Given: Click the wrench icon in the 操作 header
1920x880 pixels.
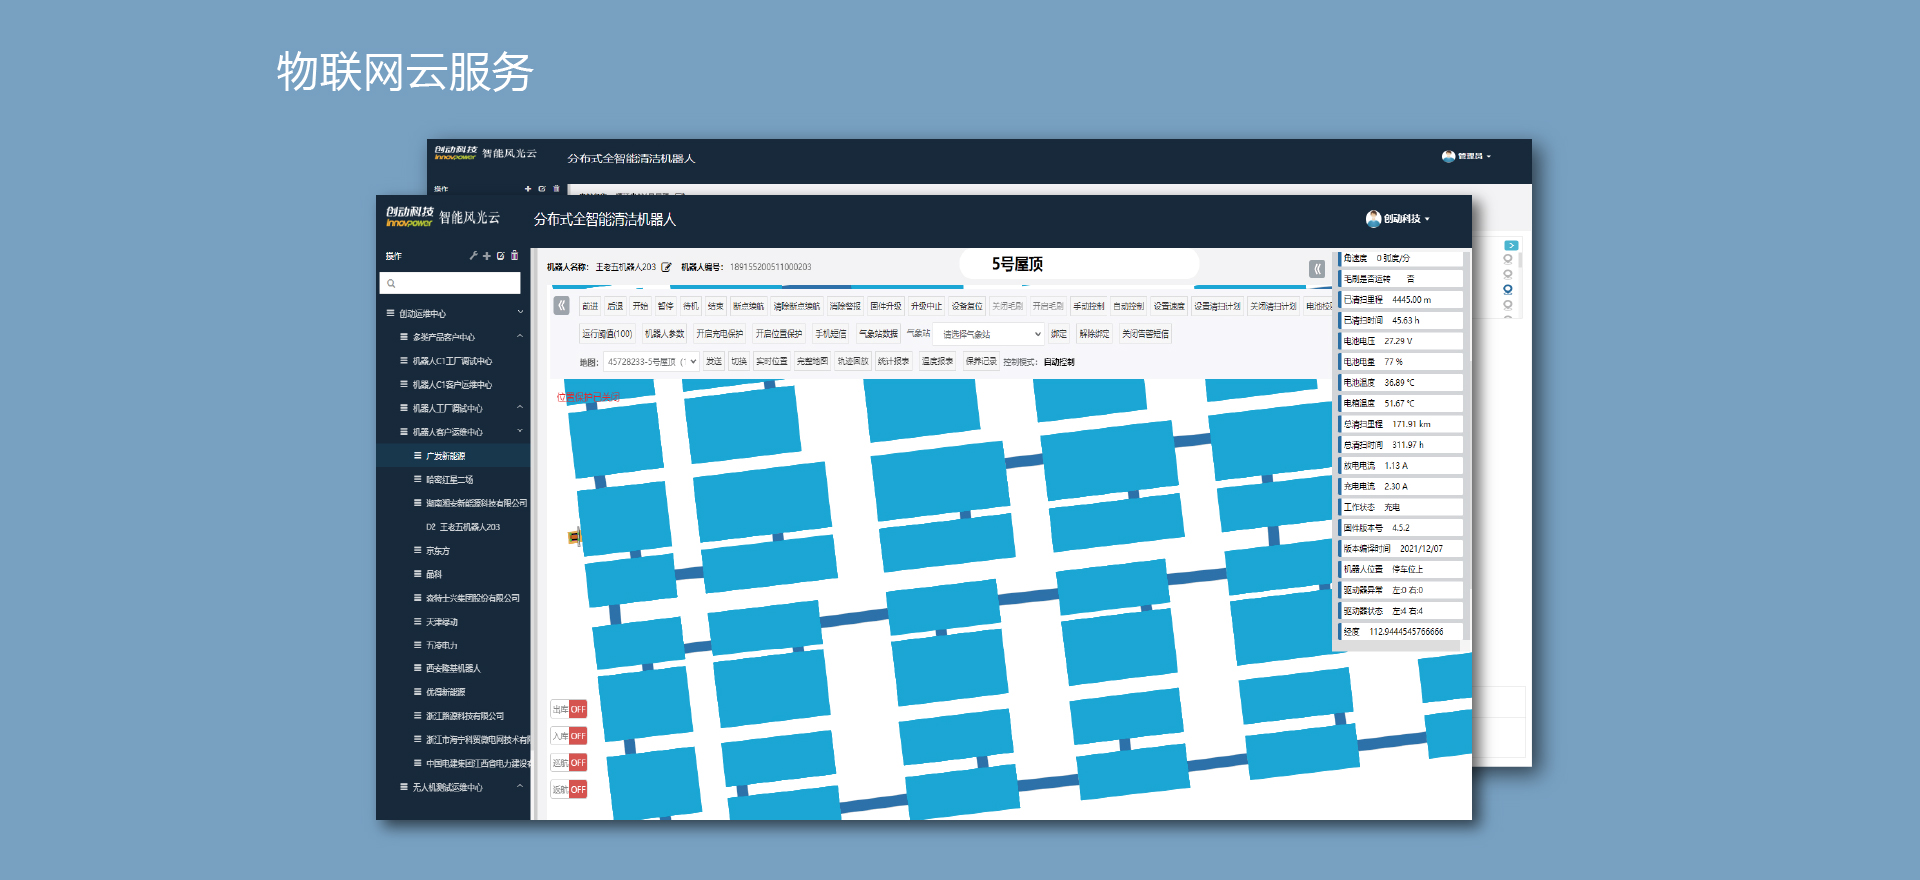Looking at the screenshot, I should 474,256.
